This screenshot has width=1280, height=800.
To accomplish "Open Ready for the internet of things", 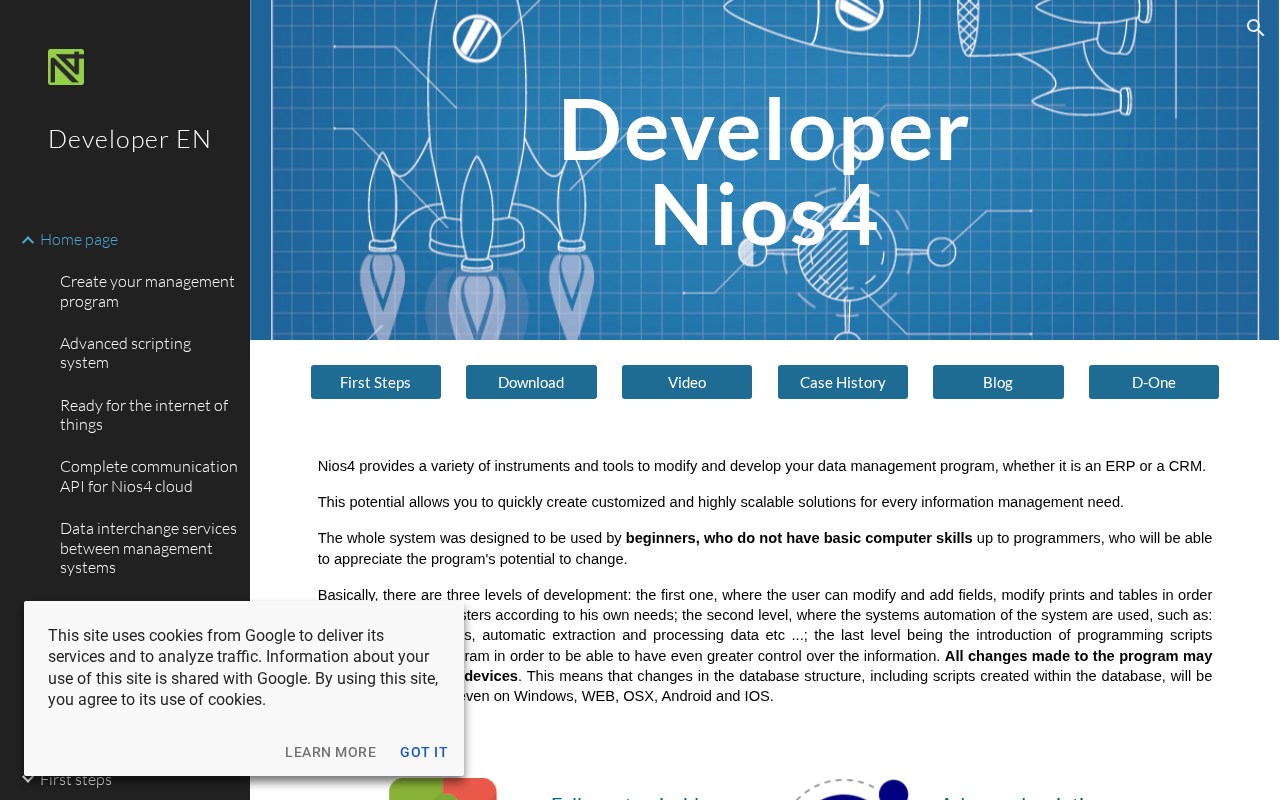I will 144,415.
